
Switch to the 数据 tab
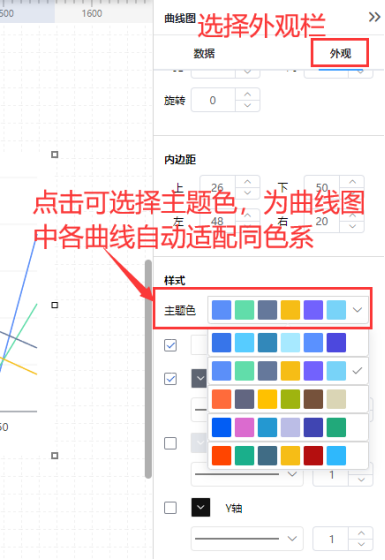click(x=204, y=54)
